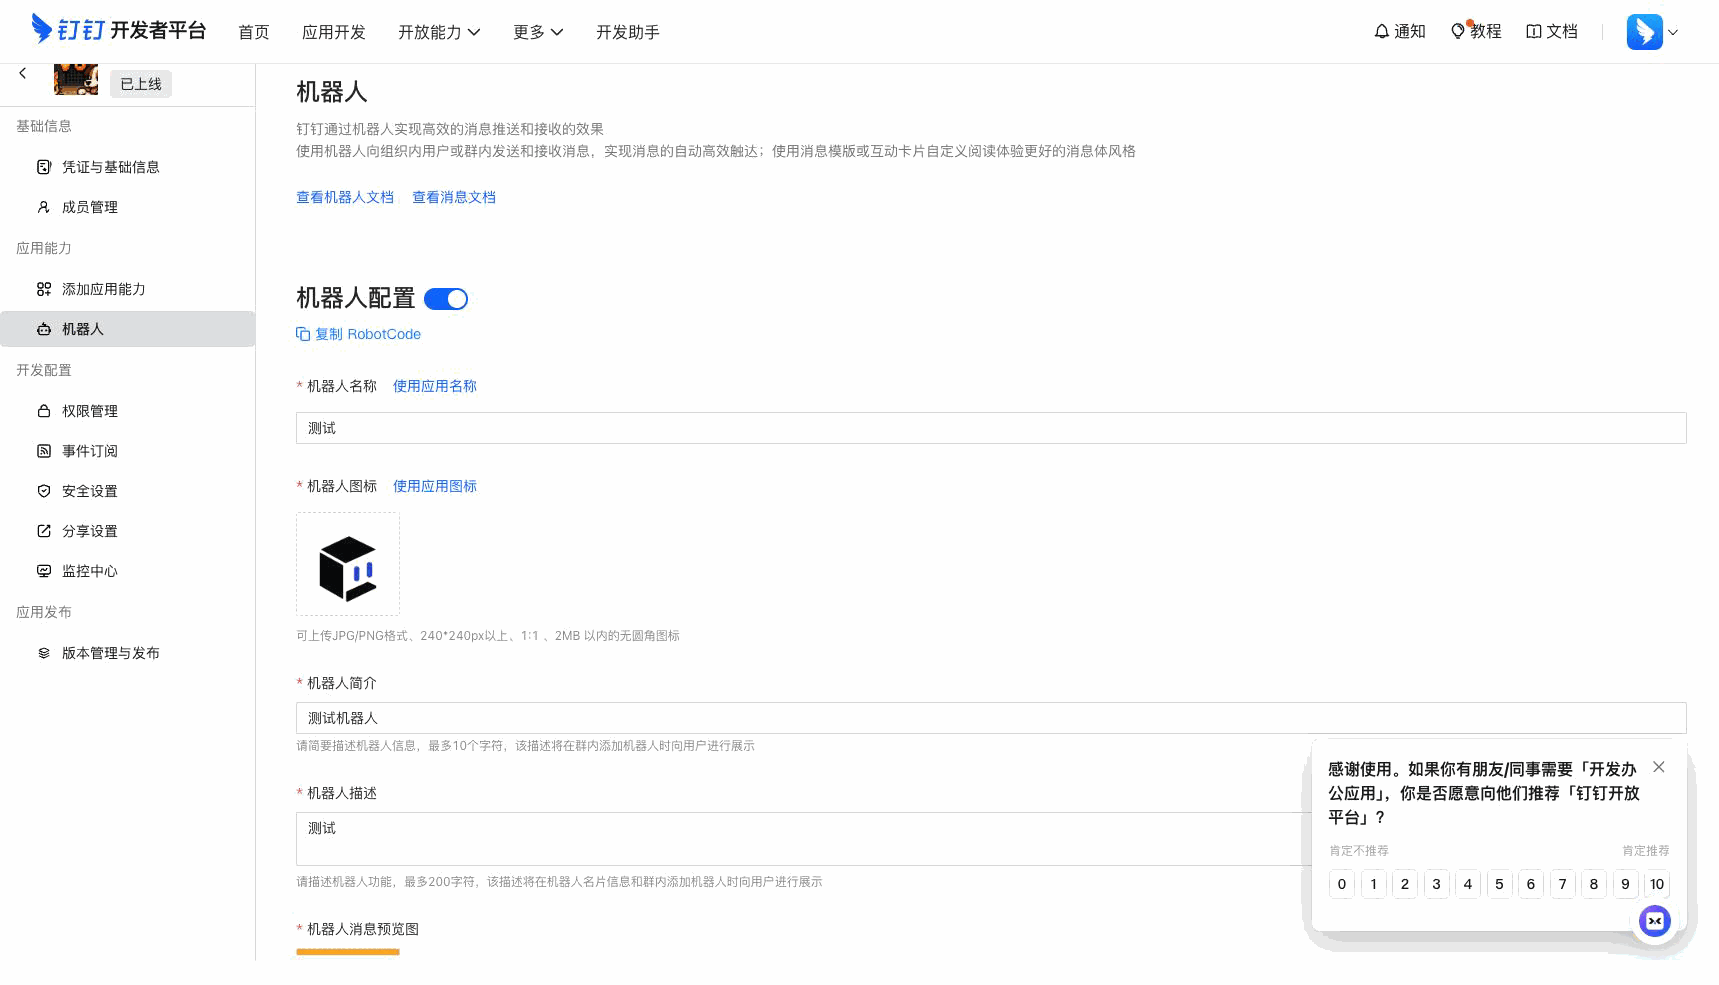Click the 机器人简介 input field
Image resolution: width=1719 pixels, height=985 pixels.
(x=991, y=718)
